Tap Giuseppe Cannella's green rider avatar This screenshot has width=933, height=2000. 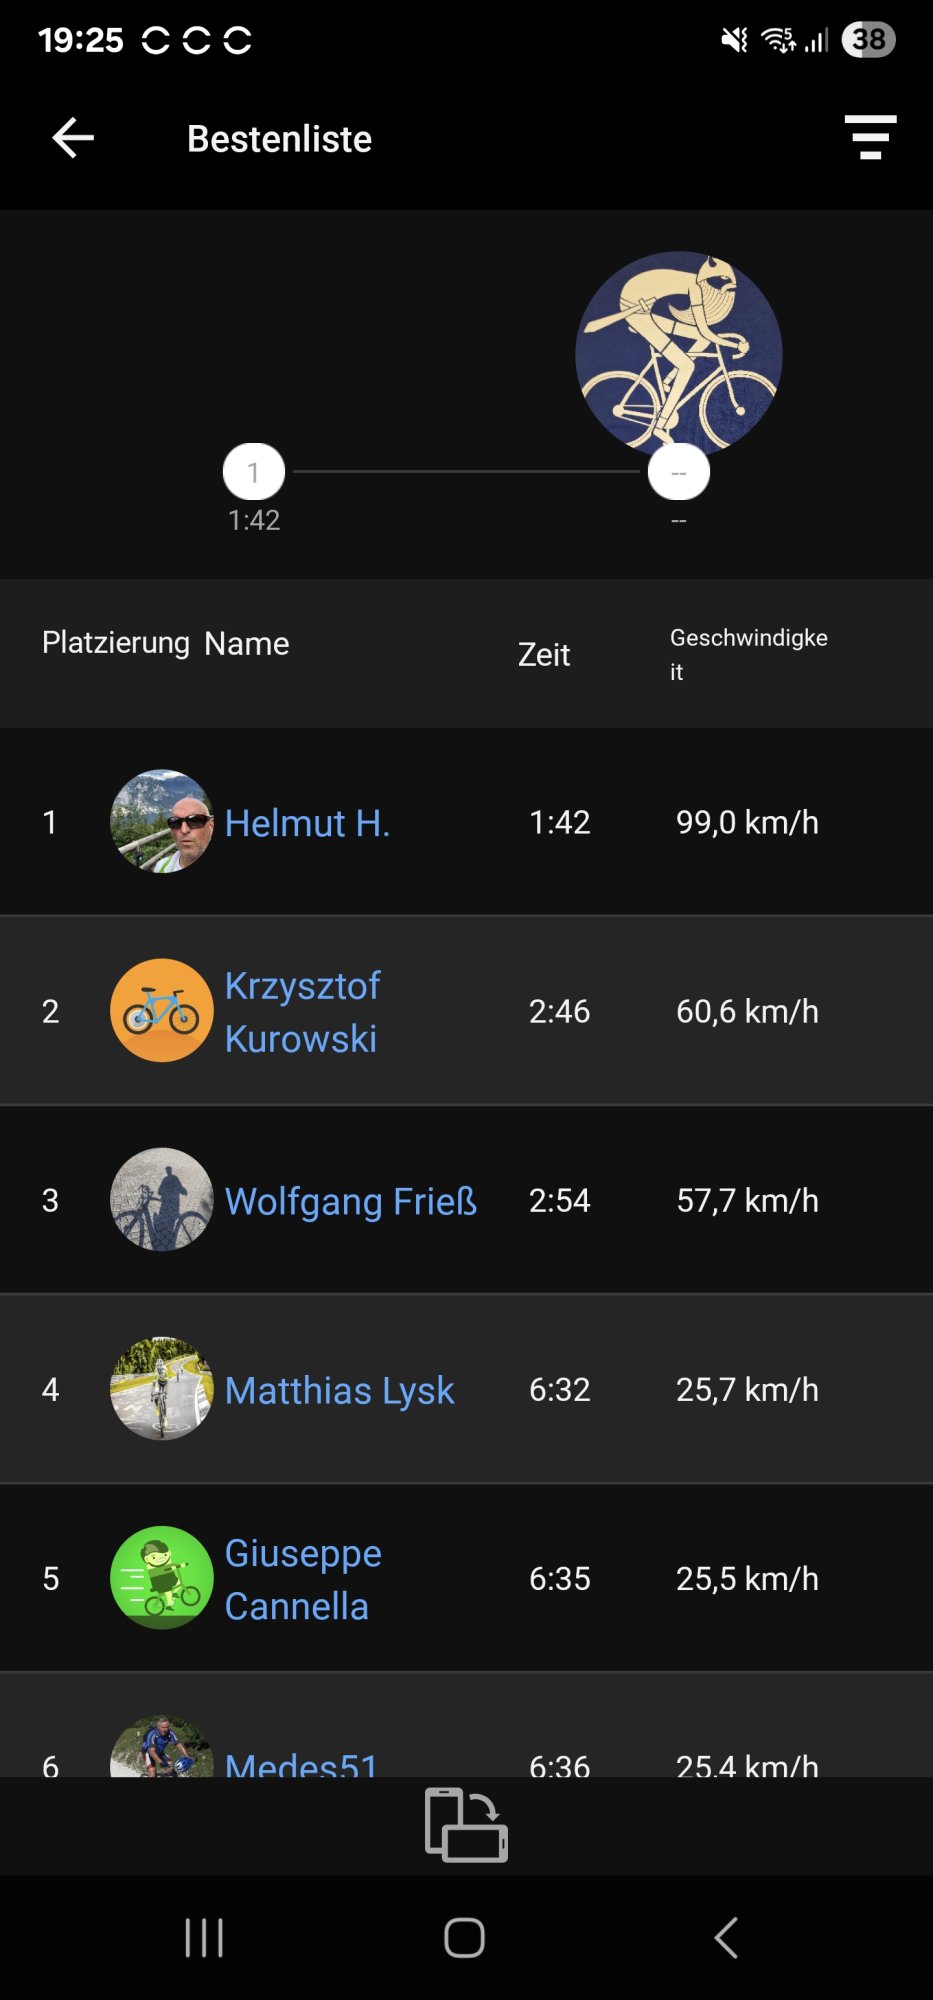coord(161,1578)
